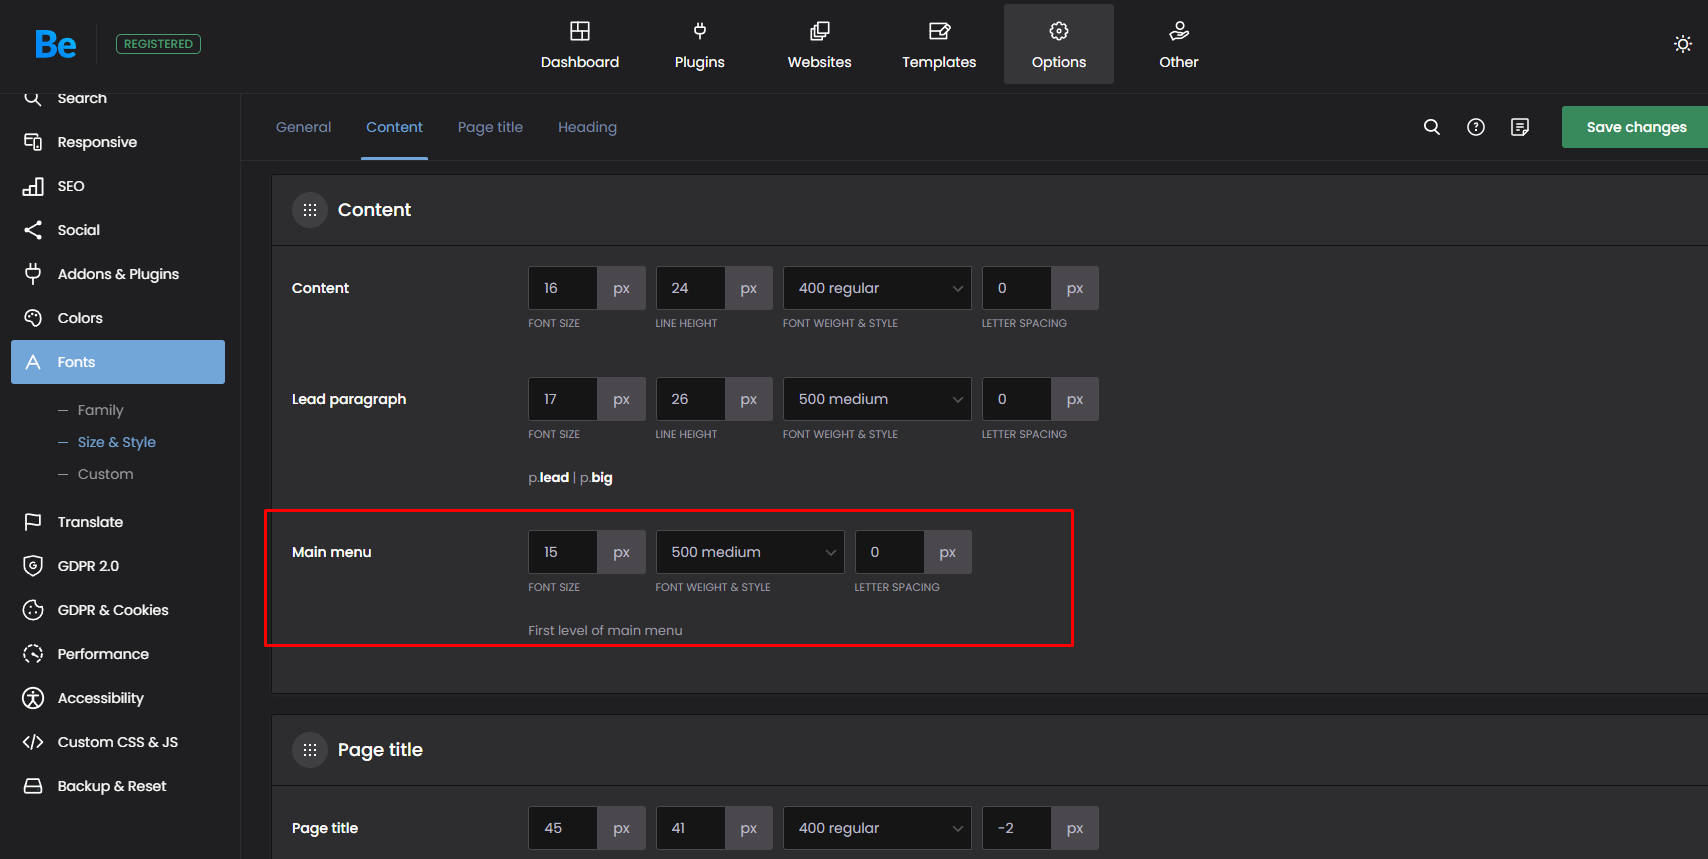
Task: Toggle the light/dark mode sun icon
Action: tap(1682, 44)
